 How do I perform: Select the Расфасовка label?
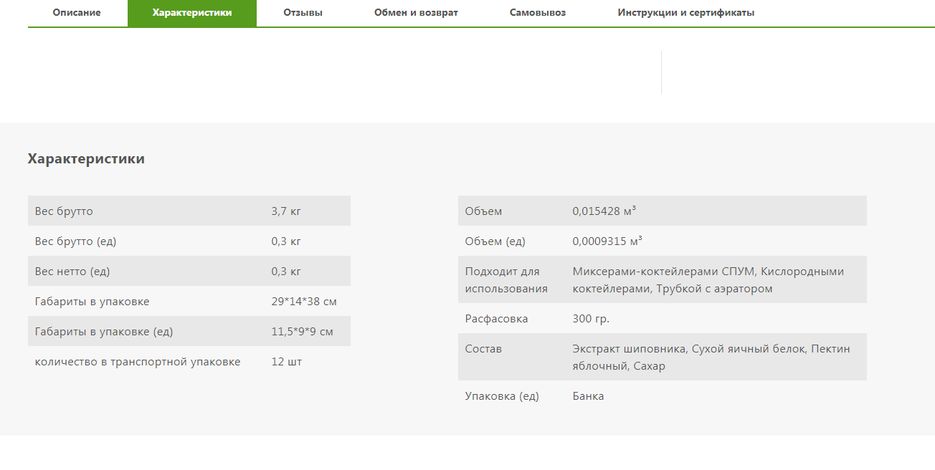pos(497,319)
